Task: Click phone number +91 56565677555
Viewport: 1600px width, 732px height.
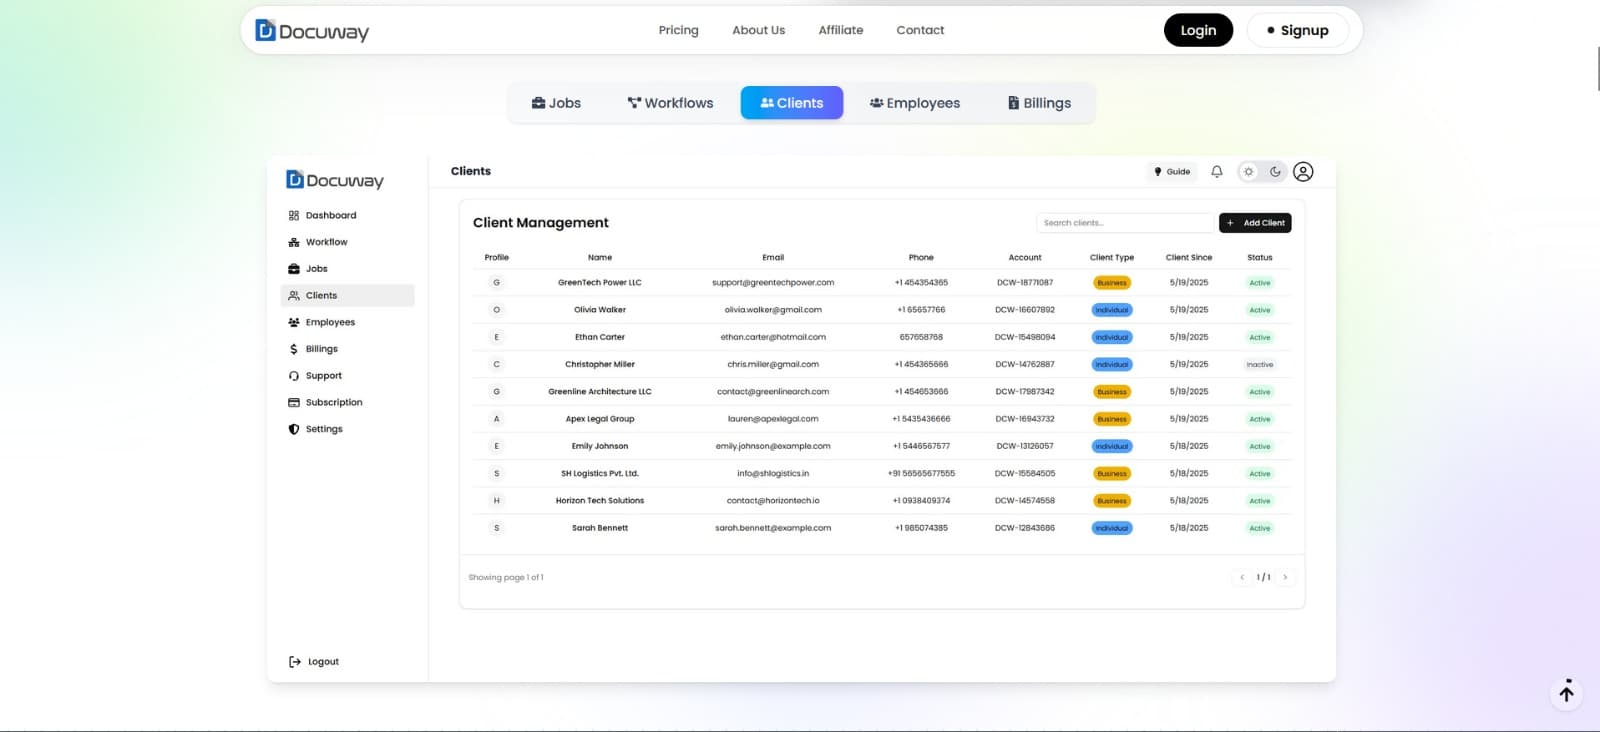Action: (921, 474)
